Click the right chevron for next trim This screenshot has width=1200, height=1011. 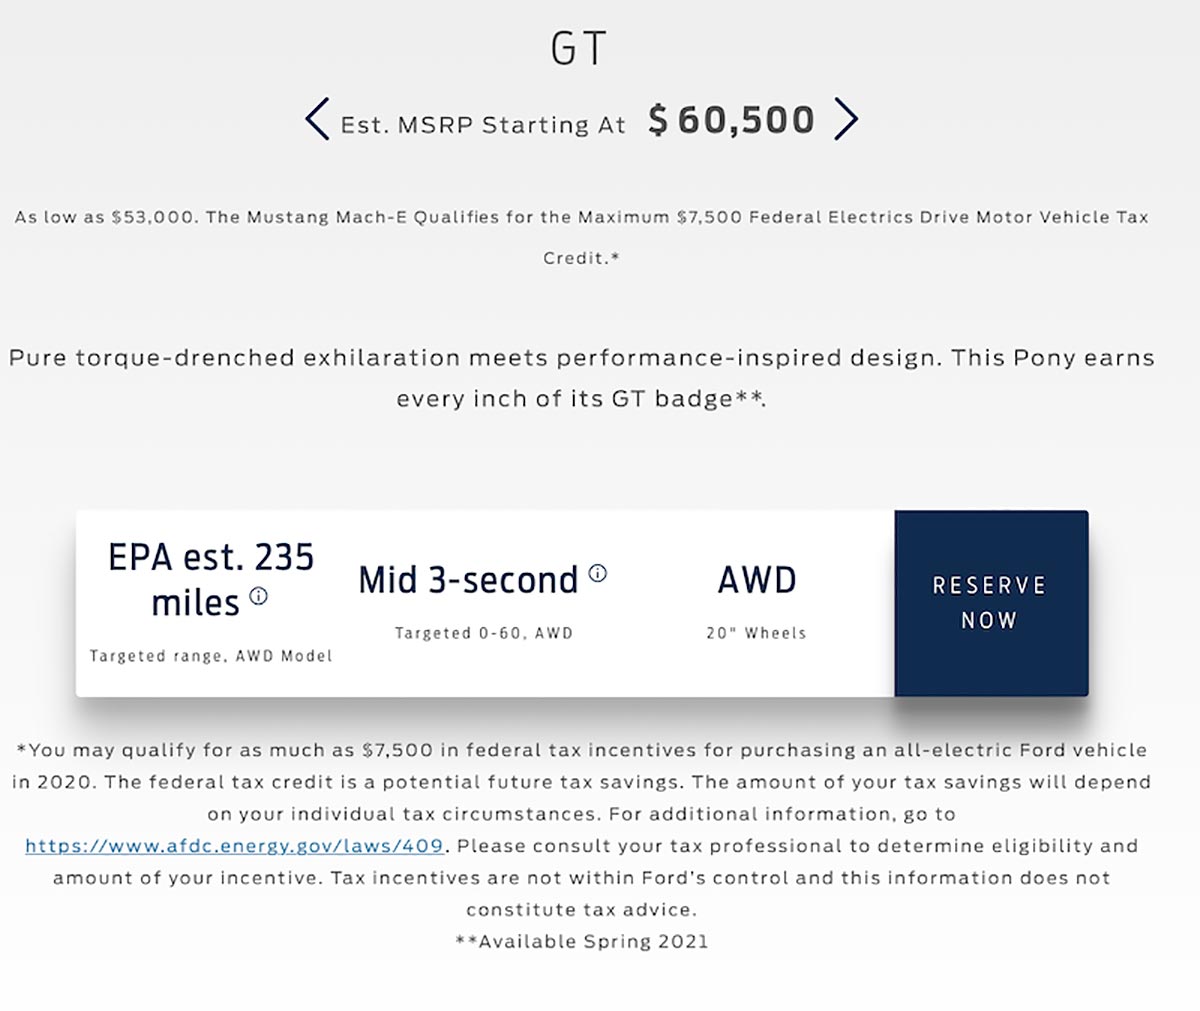point(846,119)
